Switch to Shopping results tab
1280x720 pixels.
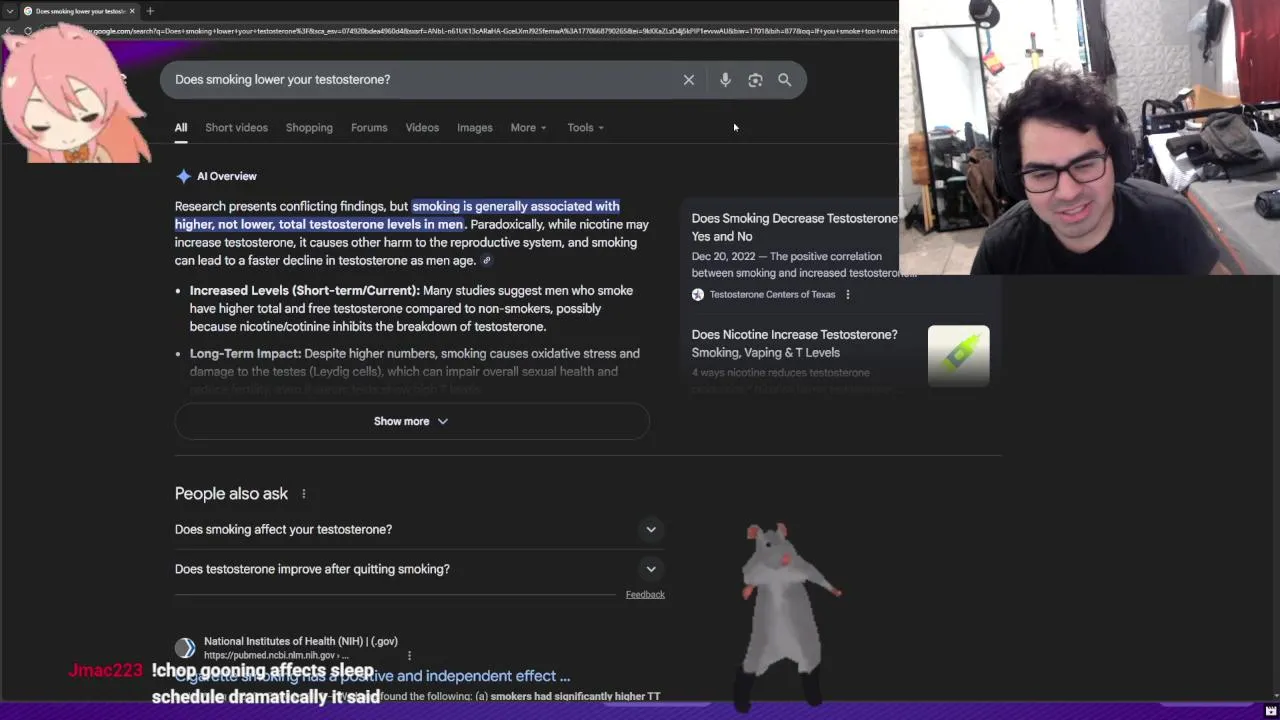pos(309,128)
